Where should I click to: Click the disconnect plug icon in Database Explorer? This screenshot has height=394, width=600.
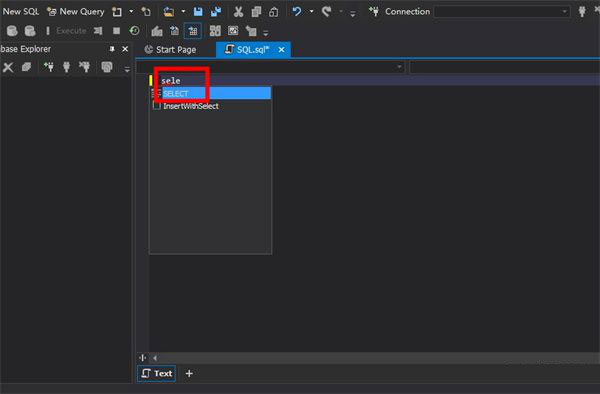point(85,67)
